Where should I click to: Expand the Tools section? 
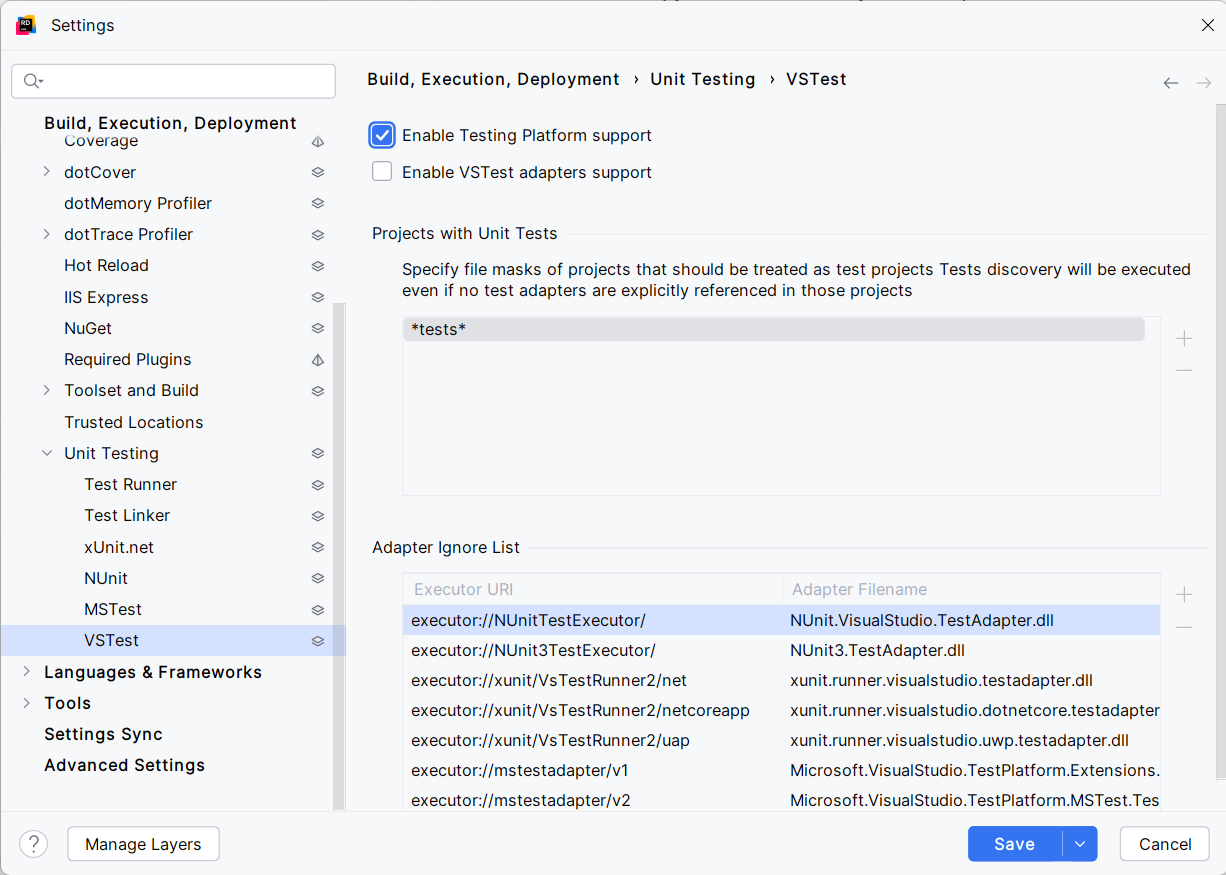pyautogui.click(x=27, y=703)
